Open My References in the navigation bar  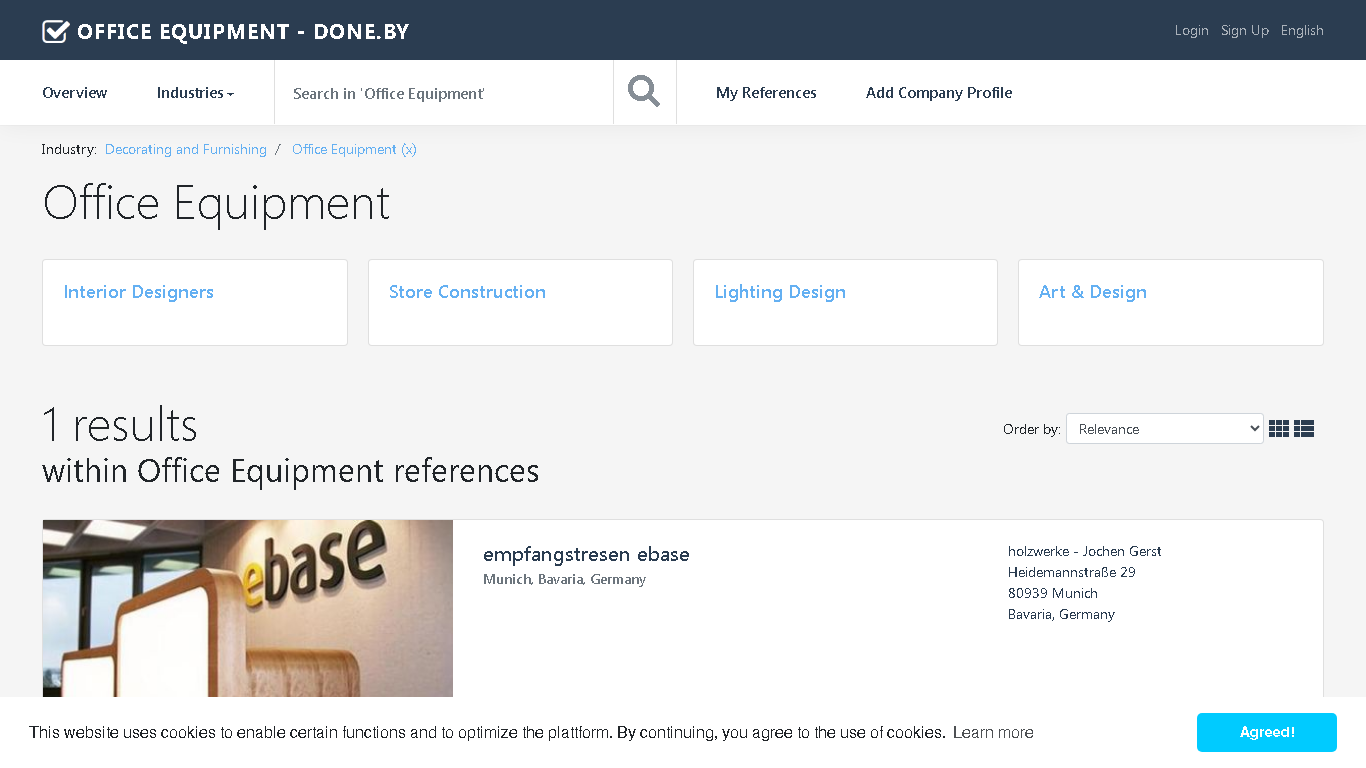[x=766, y=92]
